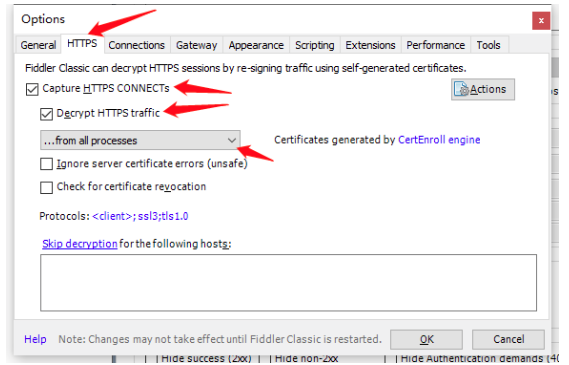
Task: Go to the Gateway tab
Action: pyautogui.click(x=196, y=45)
